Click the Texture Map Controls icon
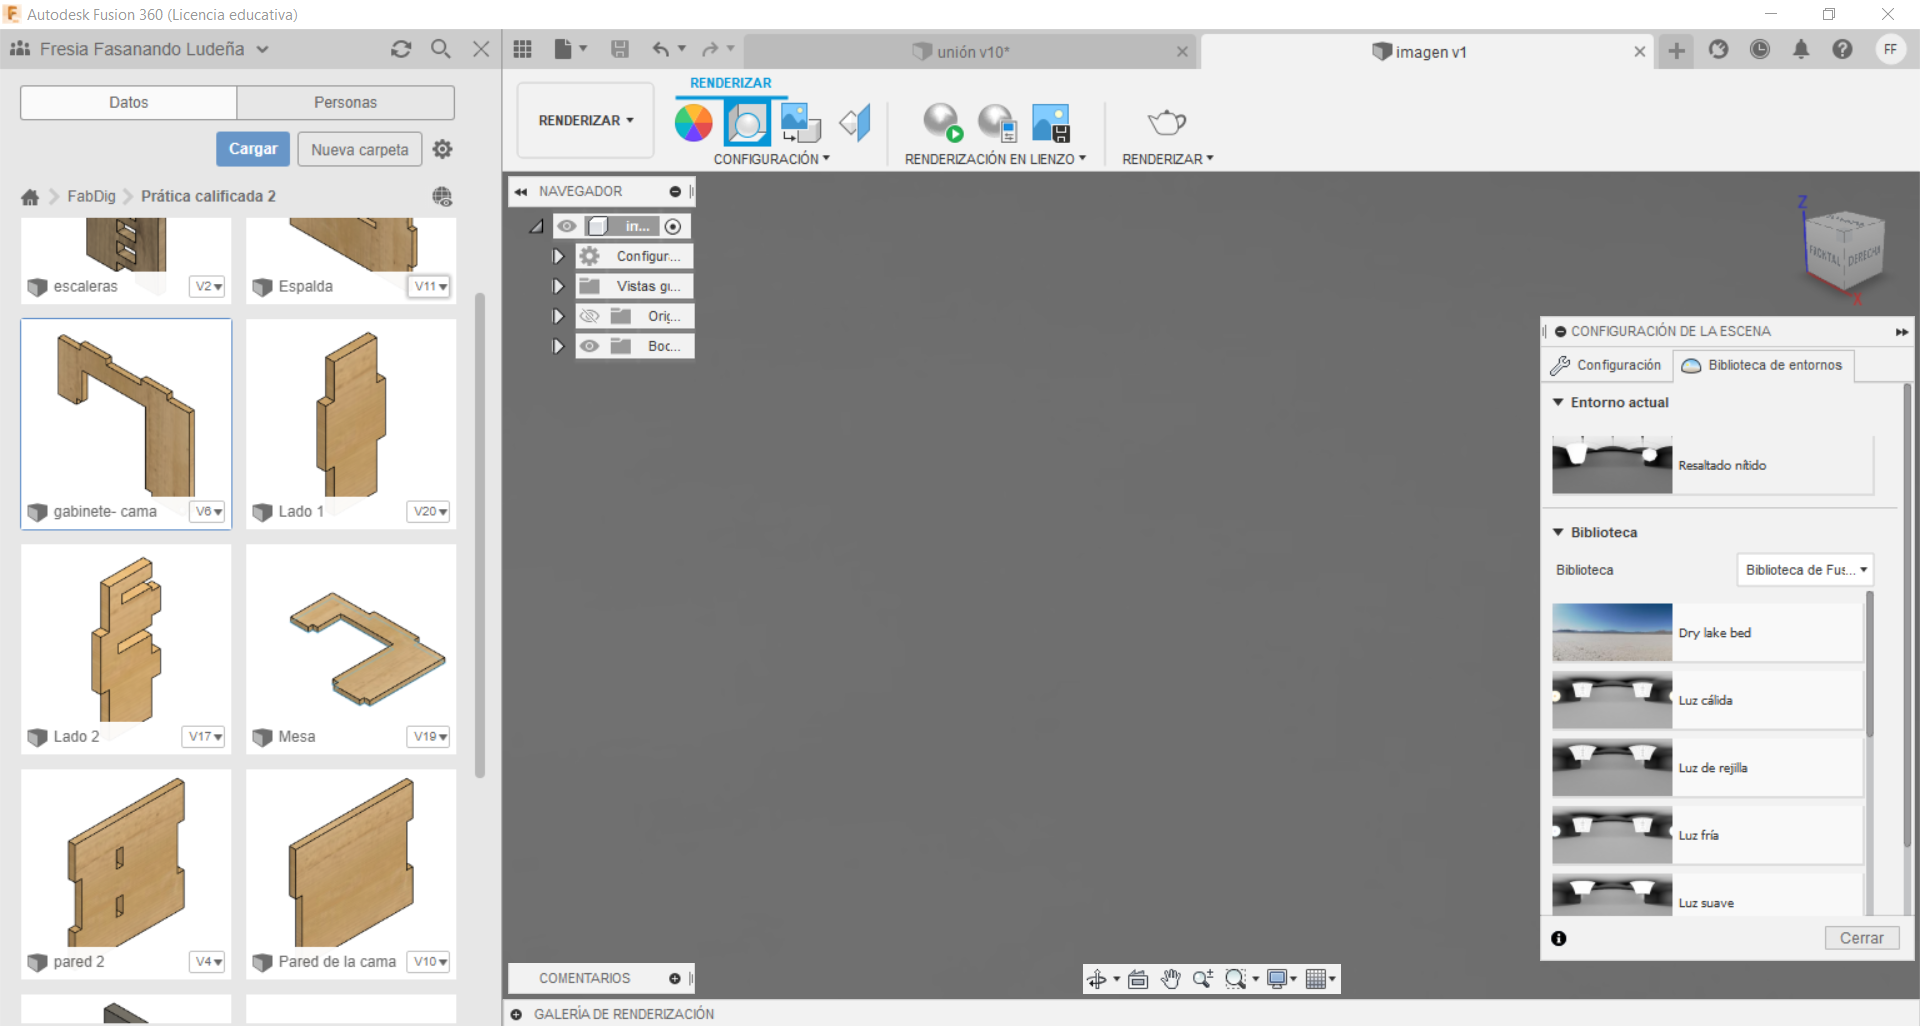The image size is (1920, 1026). [855, 123]
